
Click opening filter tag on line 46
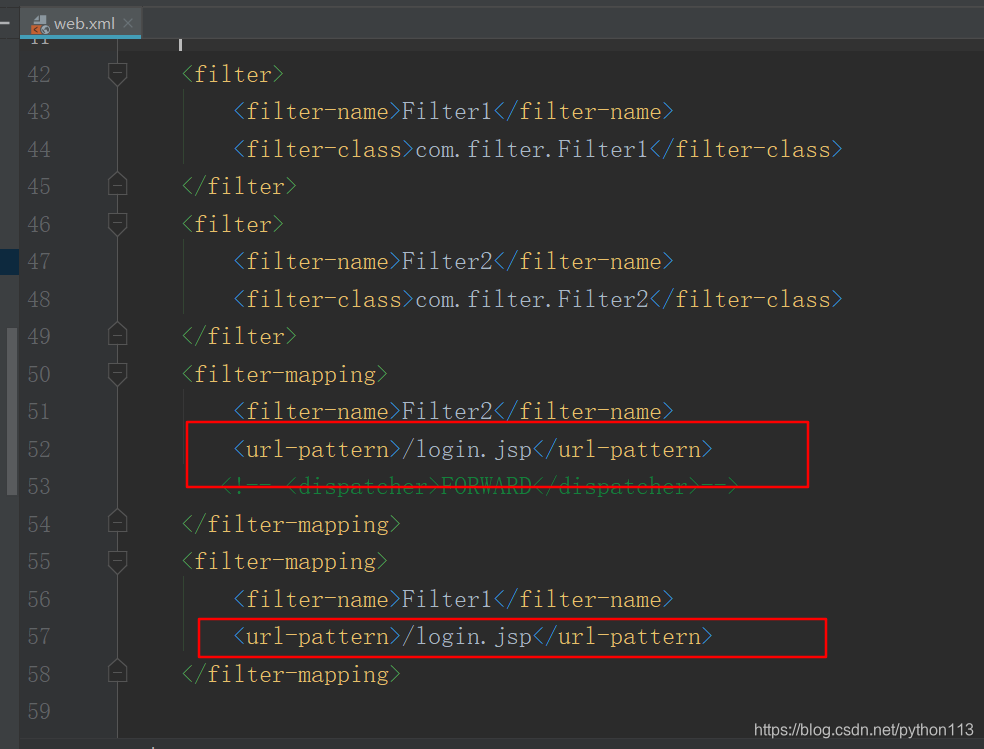[x=233, y=224]
